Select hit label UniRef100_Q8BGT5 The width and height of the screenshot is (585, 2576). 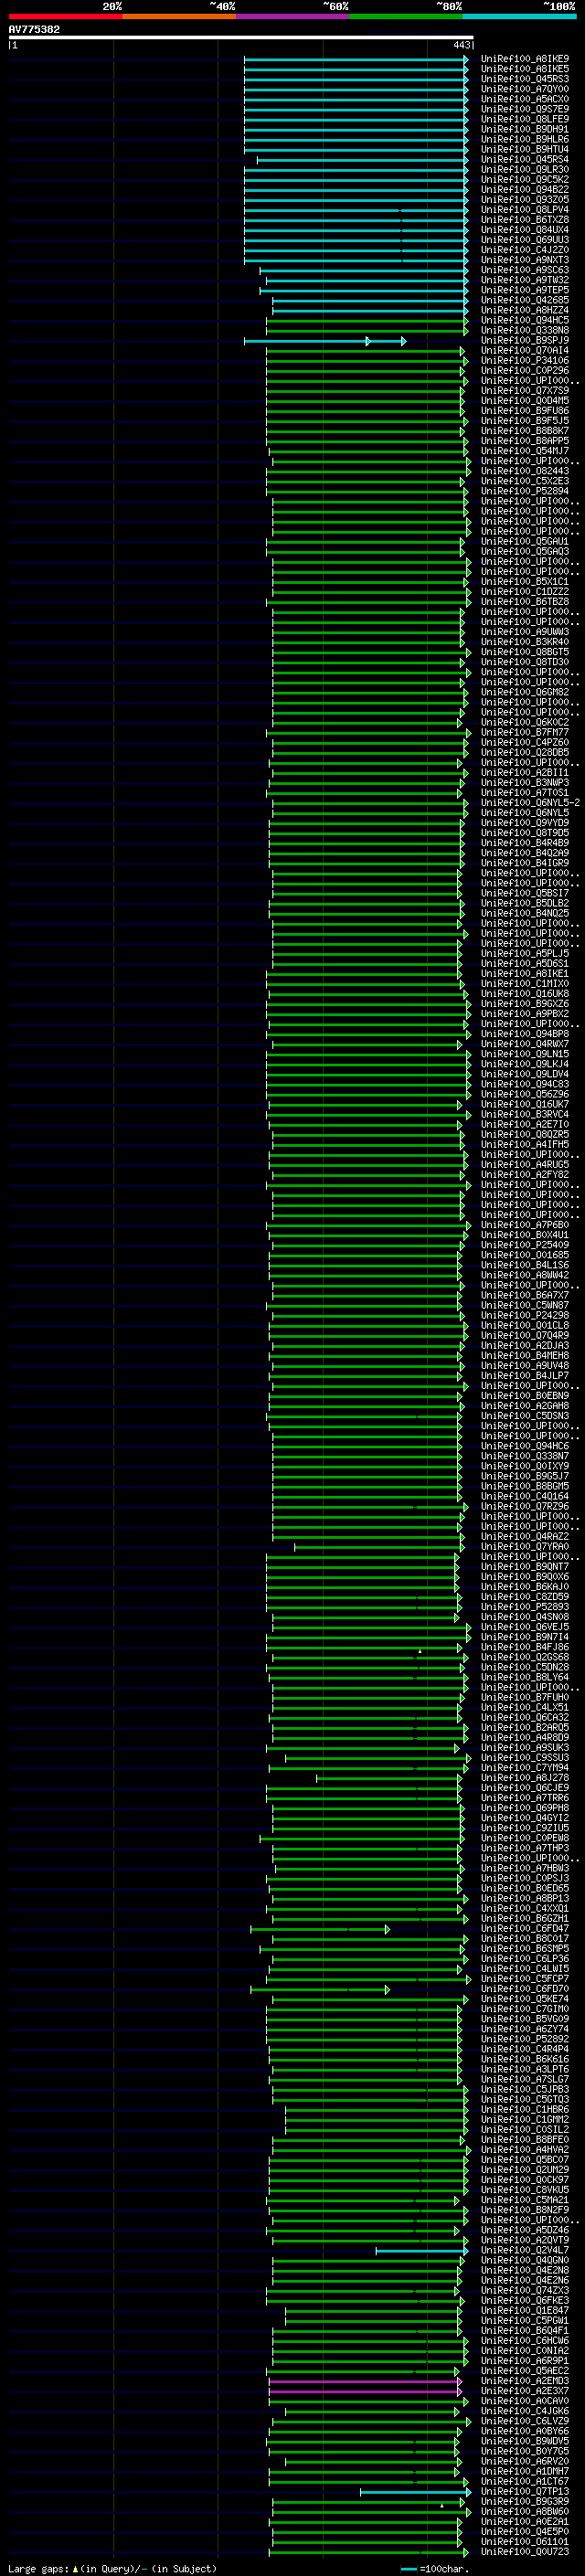(524, 652)
